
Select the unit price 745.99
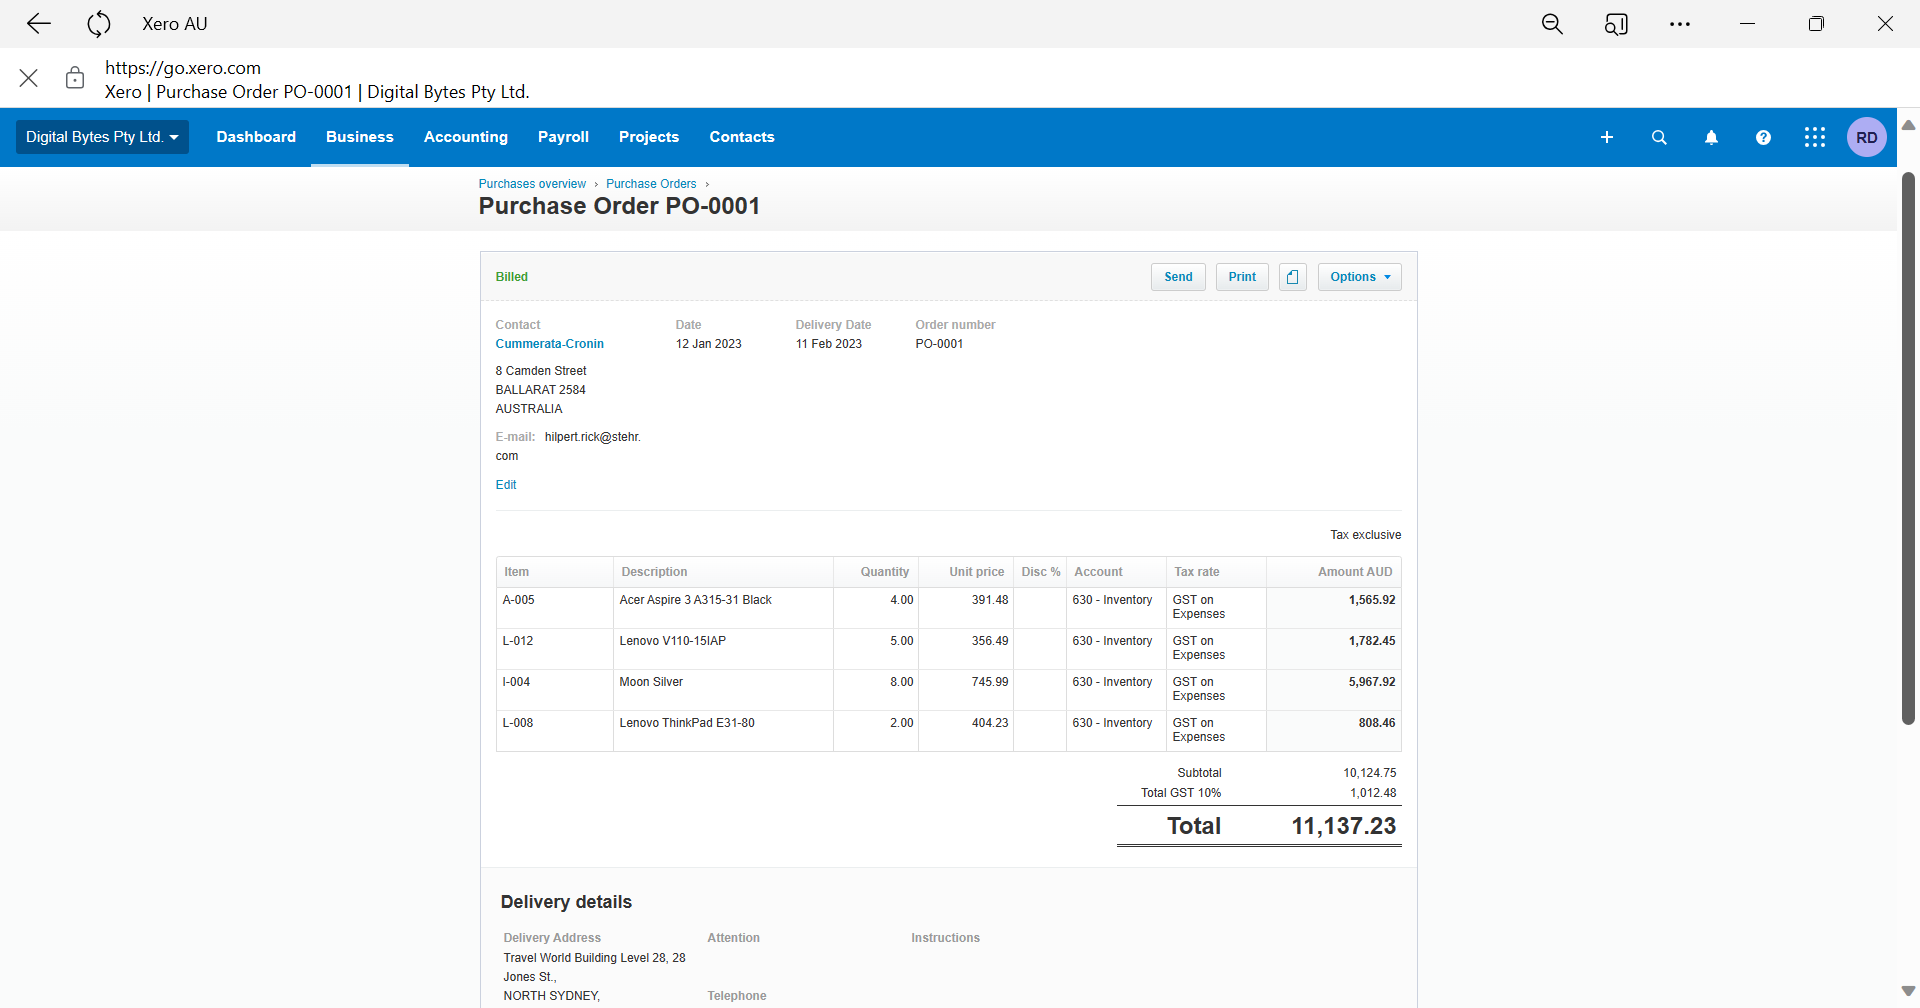(x=990, y=682)
